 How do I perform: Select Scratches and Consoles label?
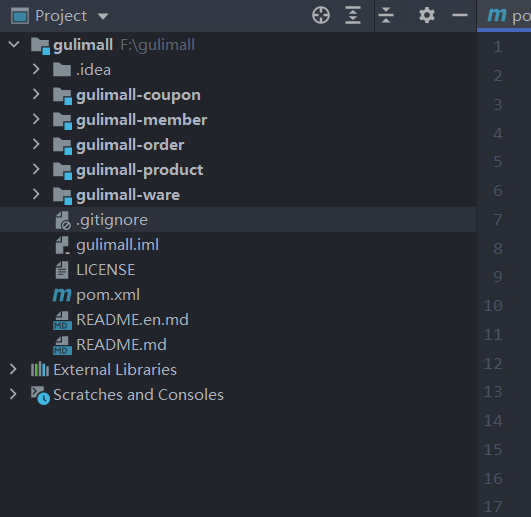138,394
